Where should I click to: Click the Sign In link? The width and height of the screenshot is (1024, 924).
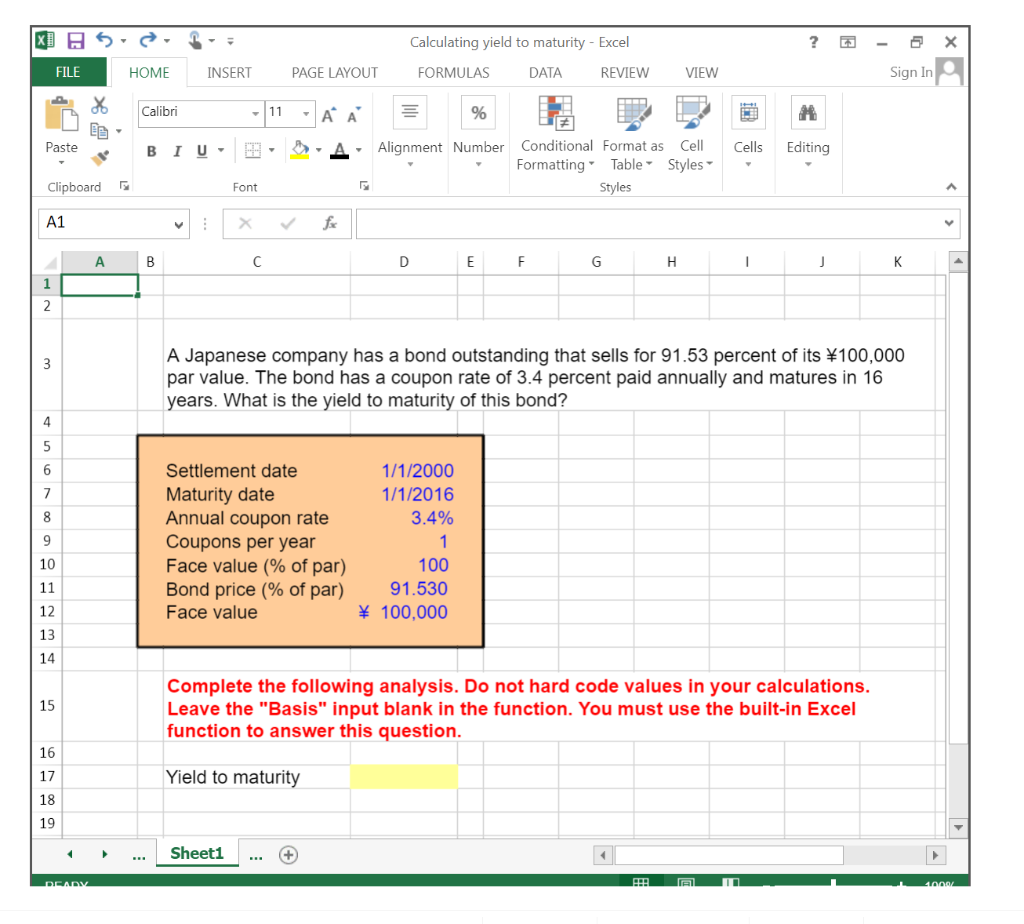(x=911, y=72)
